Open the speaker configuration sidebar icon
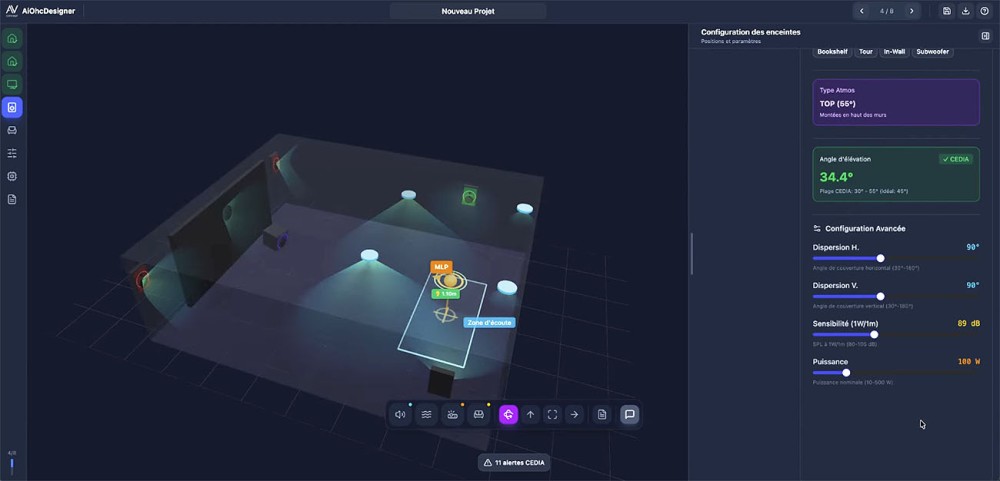Screen dimensions: 1000x481 click(x=12, y=107)
